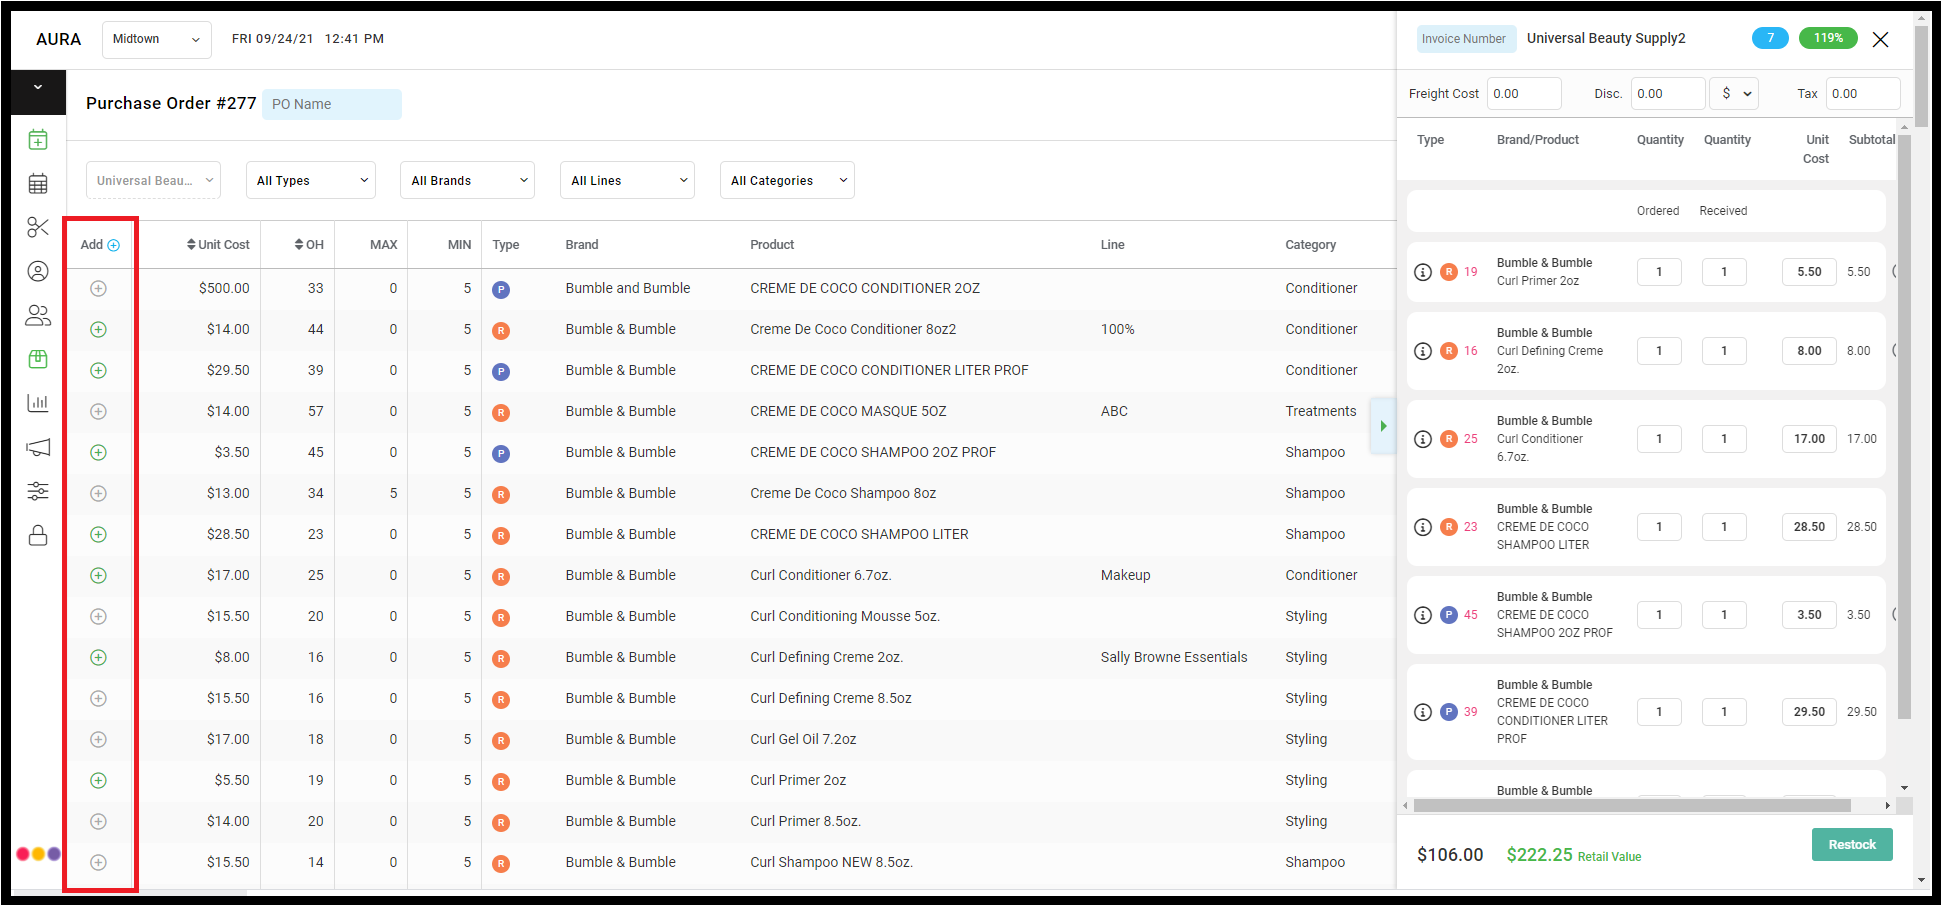Add CREME DE COCO MASQUE 5OZ to order
The height and width of the screenshot is (905, 1941).
click(x=98, y=411)
